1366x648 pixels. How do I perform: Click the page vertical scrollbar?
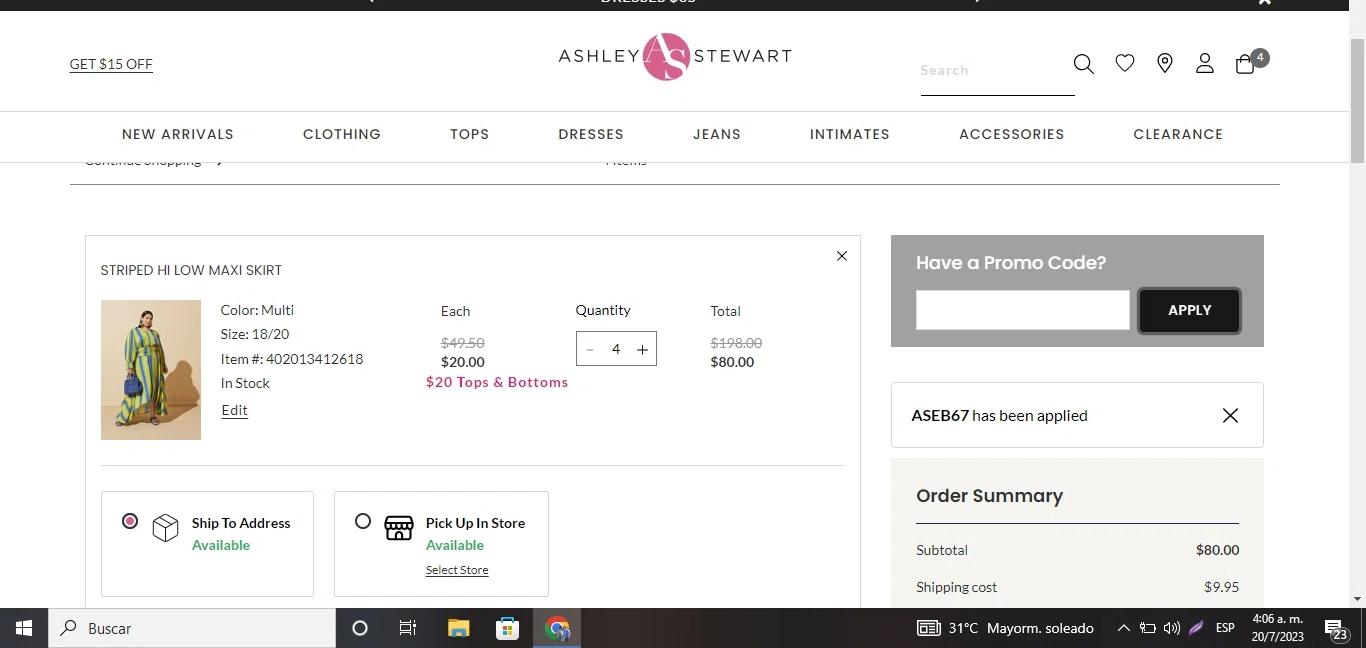[x=1357, y=100]
